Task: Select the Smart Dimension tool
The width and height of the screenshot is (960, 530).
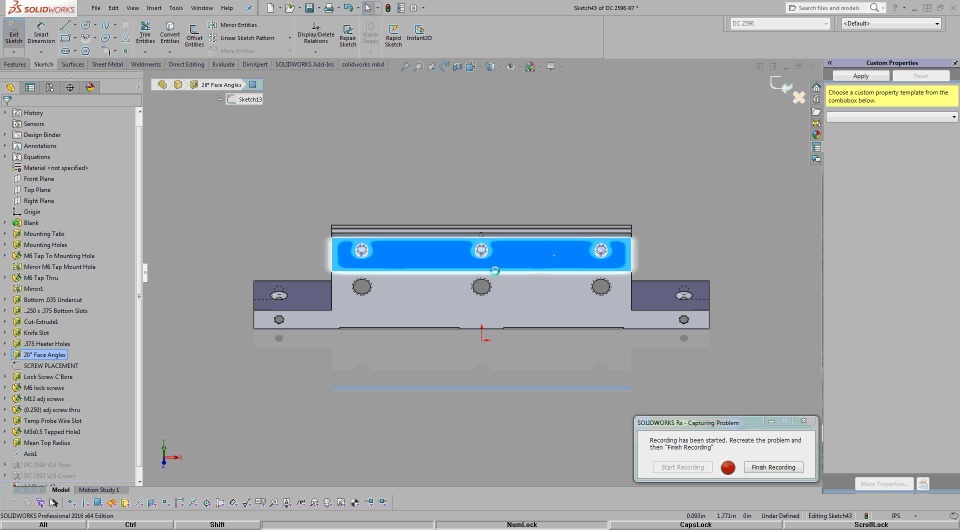Action: 41,32
